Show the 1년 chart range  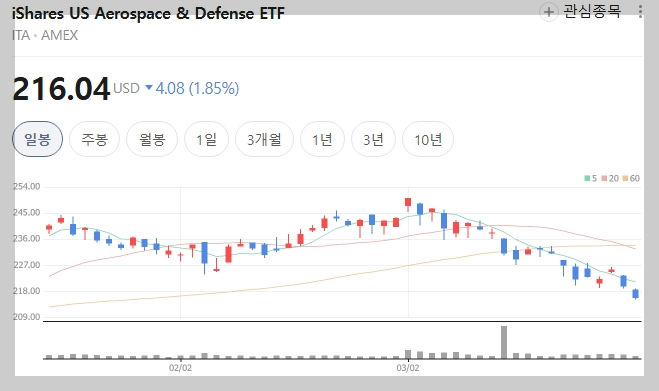click(x=322, y=139)
